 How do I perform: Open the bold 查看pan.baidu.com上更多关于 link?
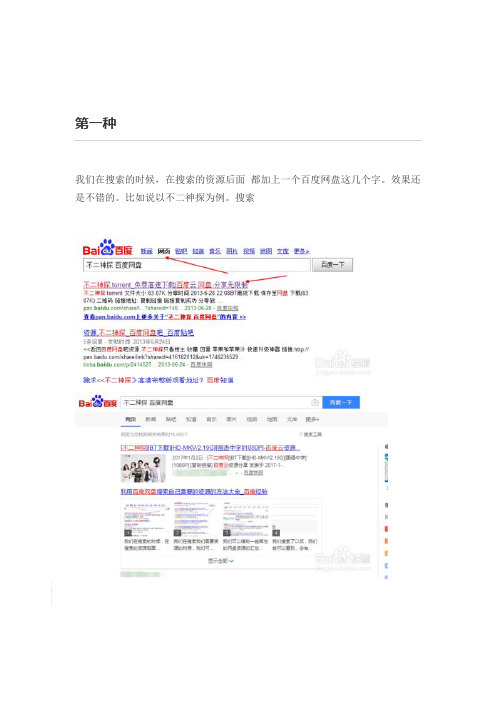point(164,317)
